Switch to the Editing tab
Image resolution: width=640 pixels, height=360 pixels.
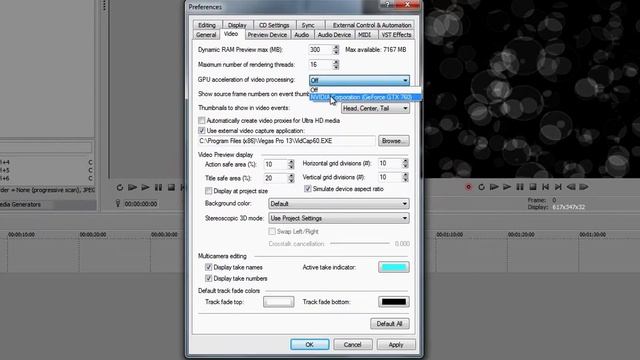coord(207,25)
